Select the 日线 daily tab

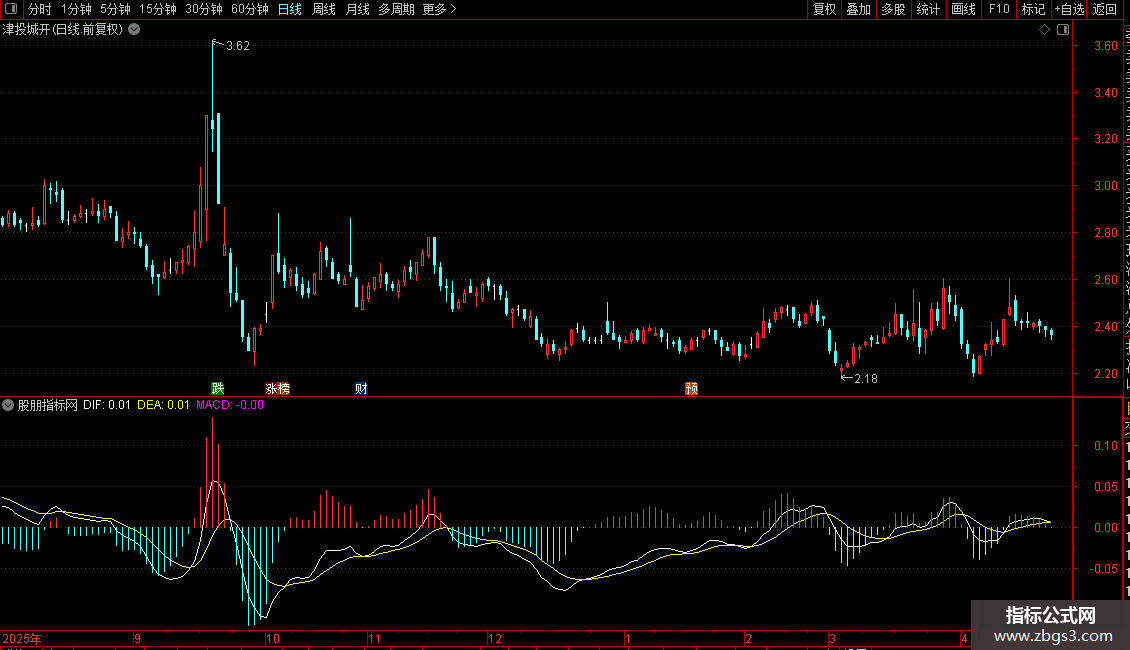pos(290,9)
